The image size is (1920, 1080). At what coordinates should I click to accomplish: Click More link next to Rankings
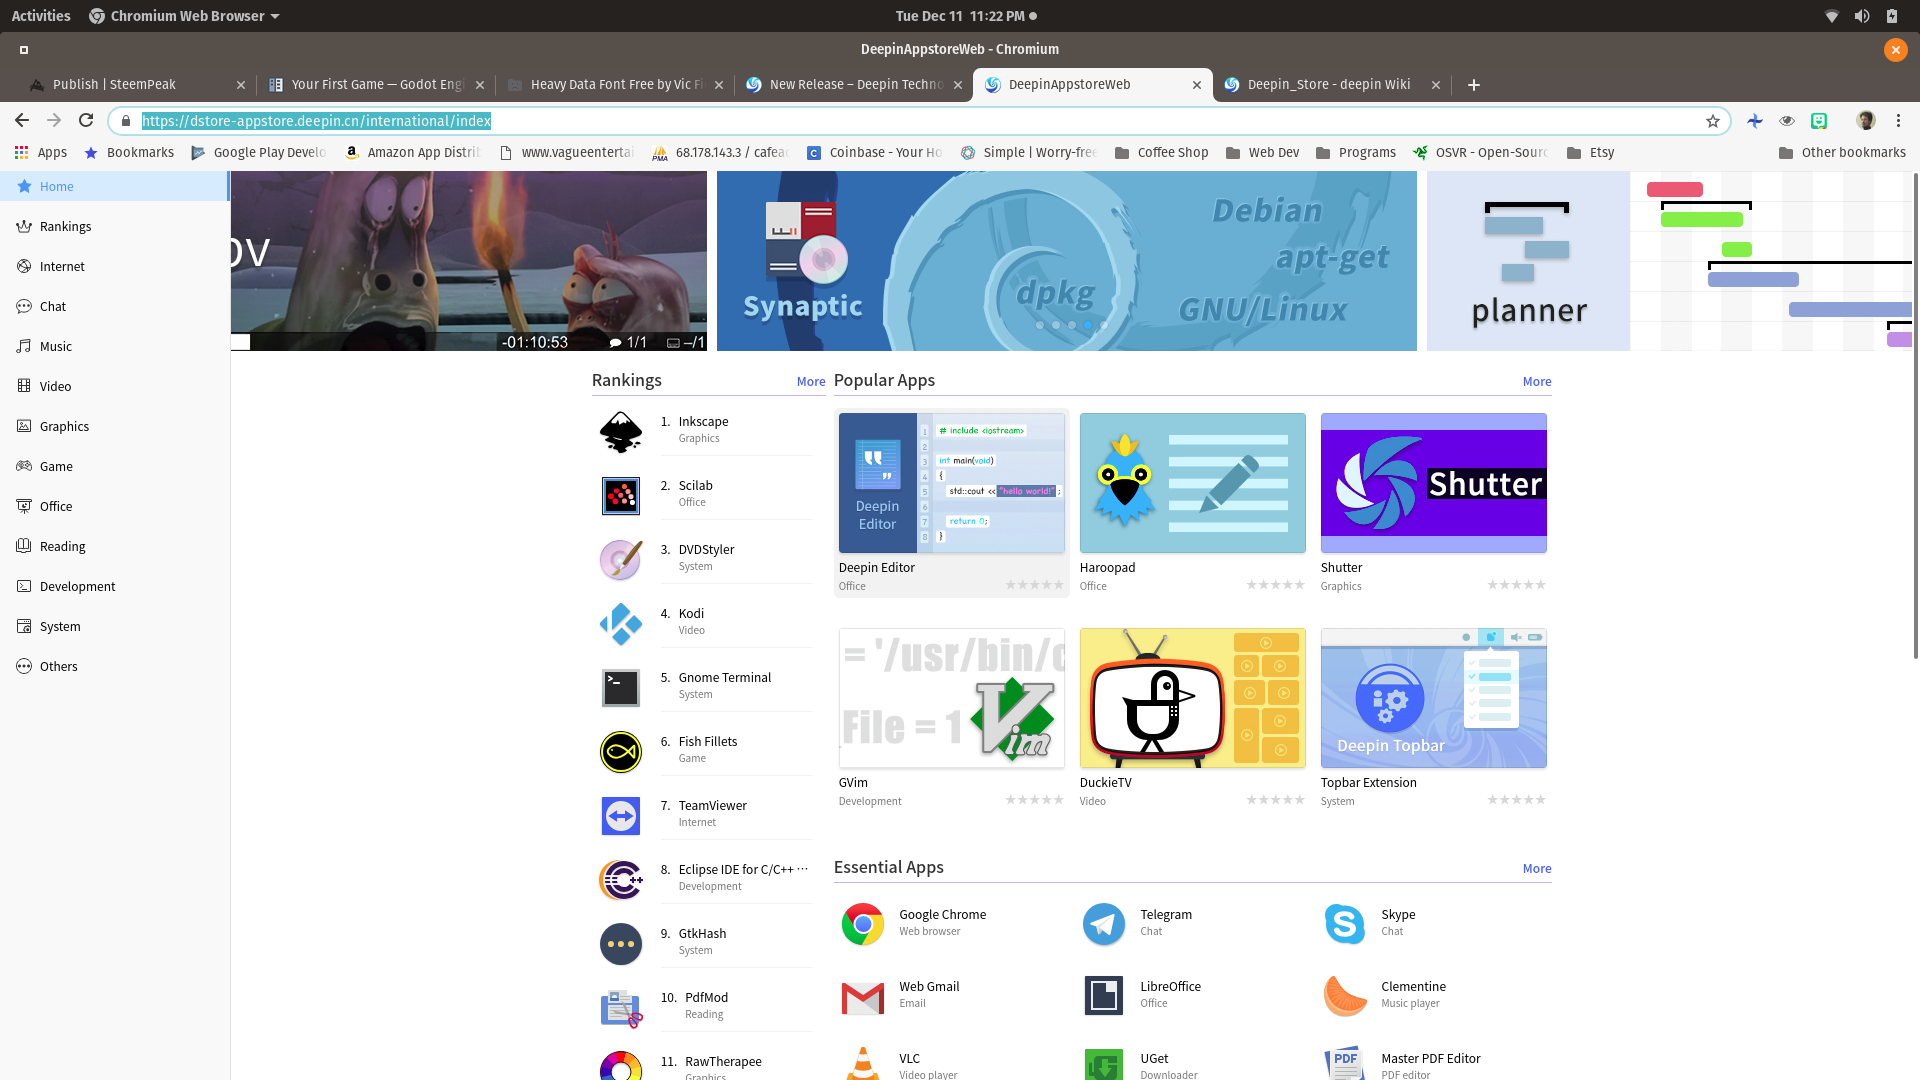810,382
